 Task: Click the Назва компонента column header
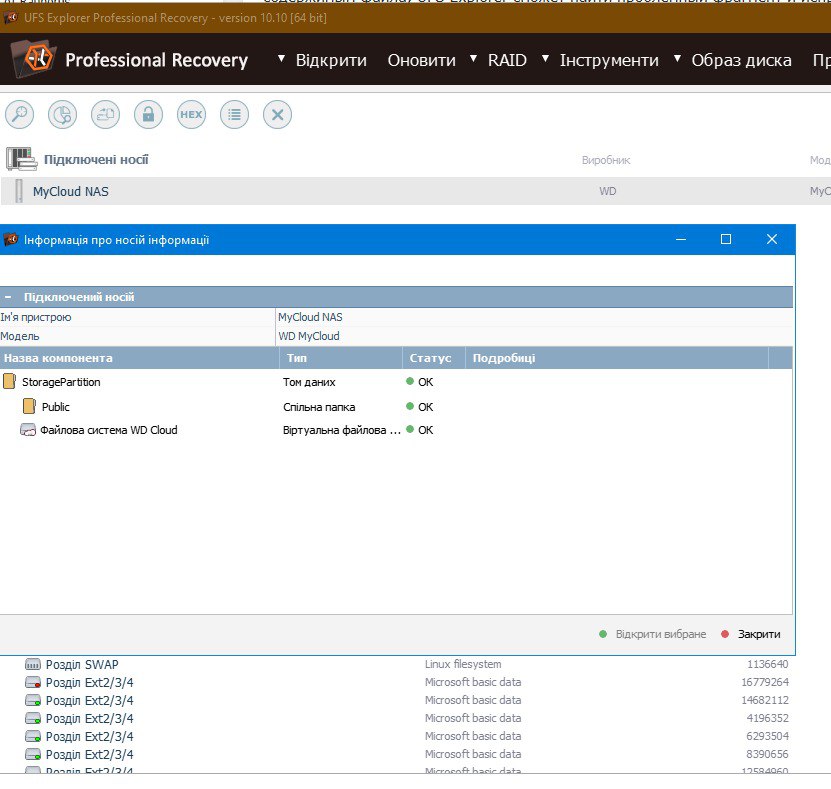139,358
